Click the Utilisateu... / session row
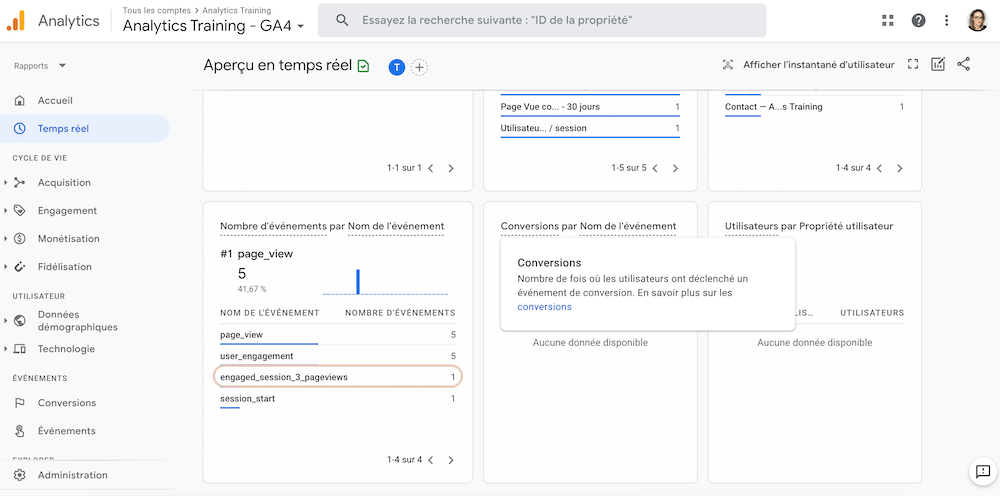 pyautogui.click(x=591, y=128)
